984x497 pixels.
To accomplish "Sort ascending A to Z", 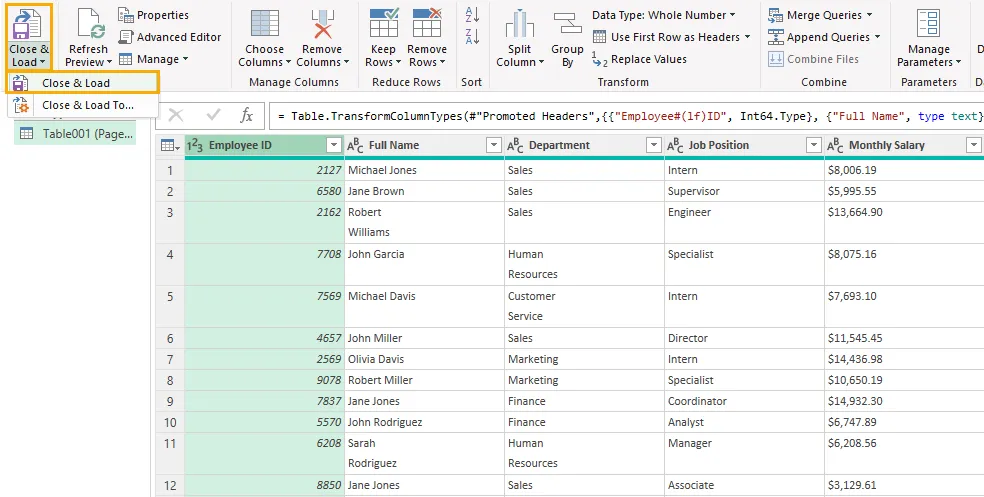I will pyautogui.click(x=473, y=14).
